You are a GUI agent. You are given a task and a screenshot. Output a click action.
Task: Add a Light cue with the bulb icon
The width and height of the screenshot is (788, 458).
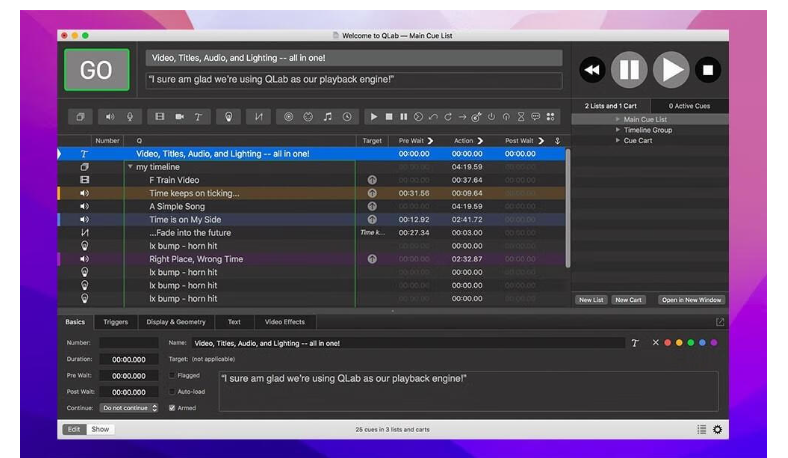click(229, 117)
